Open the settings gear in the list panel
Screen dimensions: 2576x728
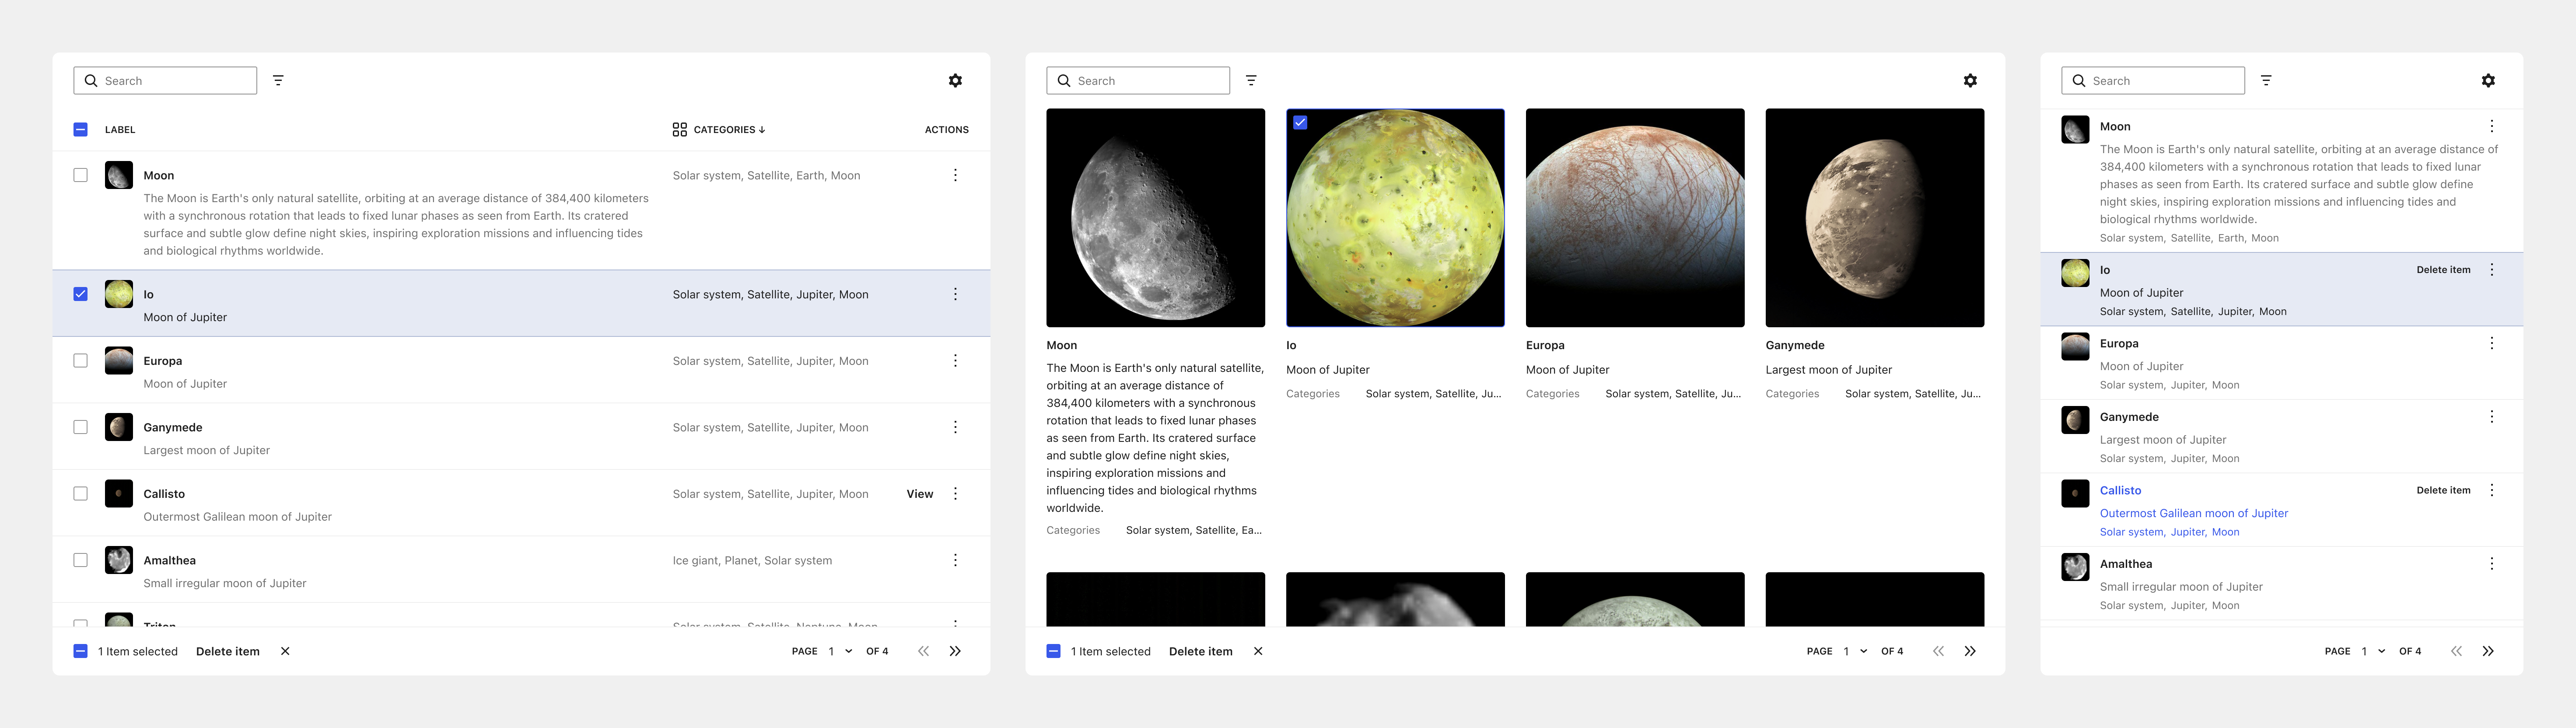2488,80
